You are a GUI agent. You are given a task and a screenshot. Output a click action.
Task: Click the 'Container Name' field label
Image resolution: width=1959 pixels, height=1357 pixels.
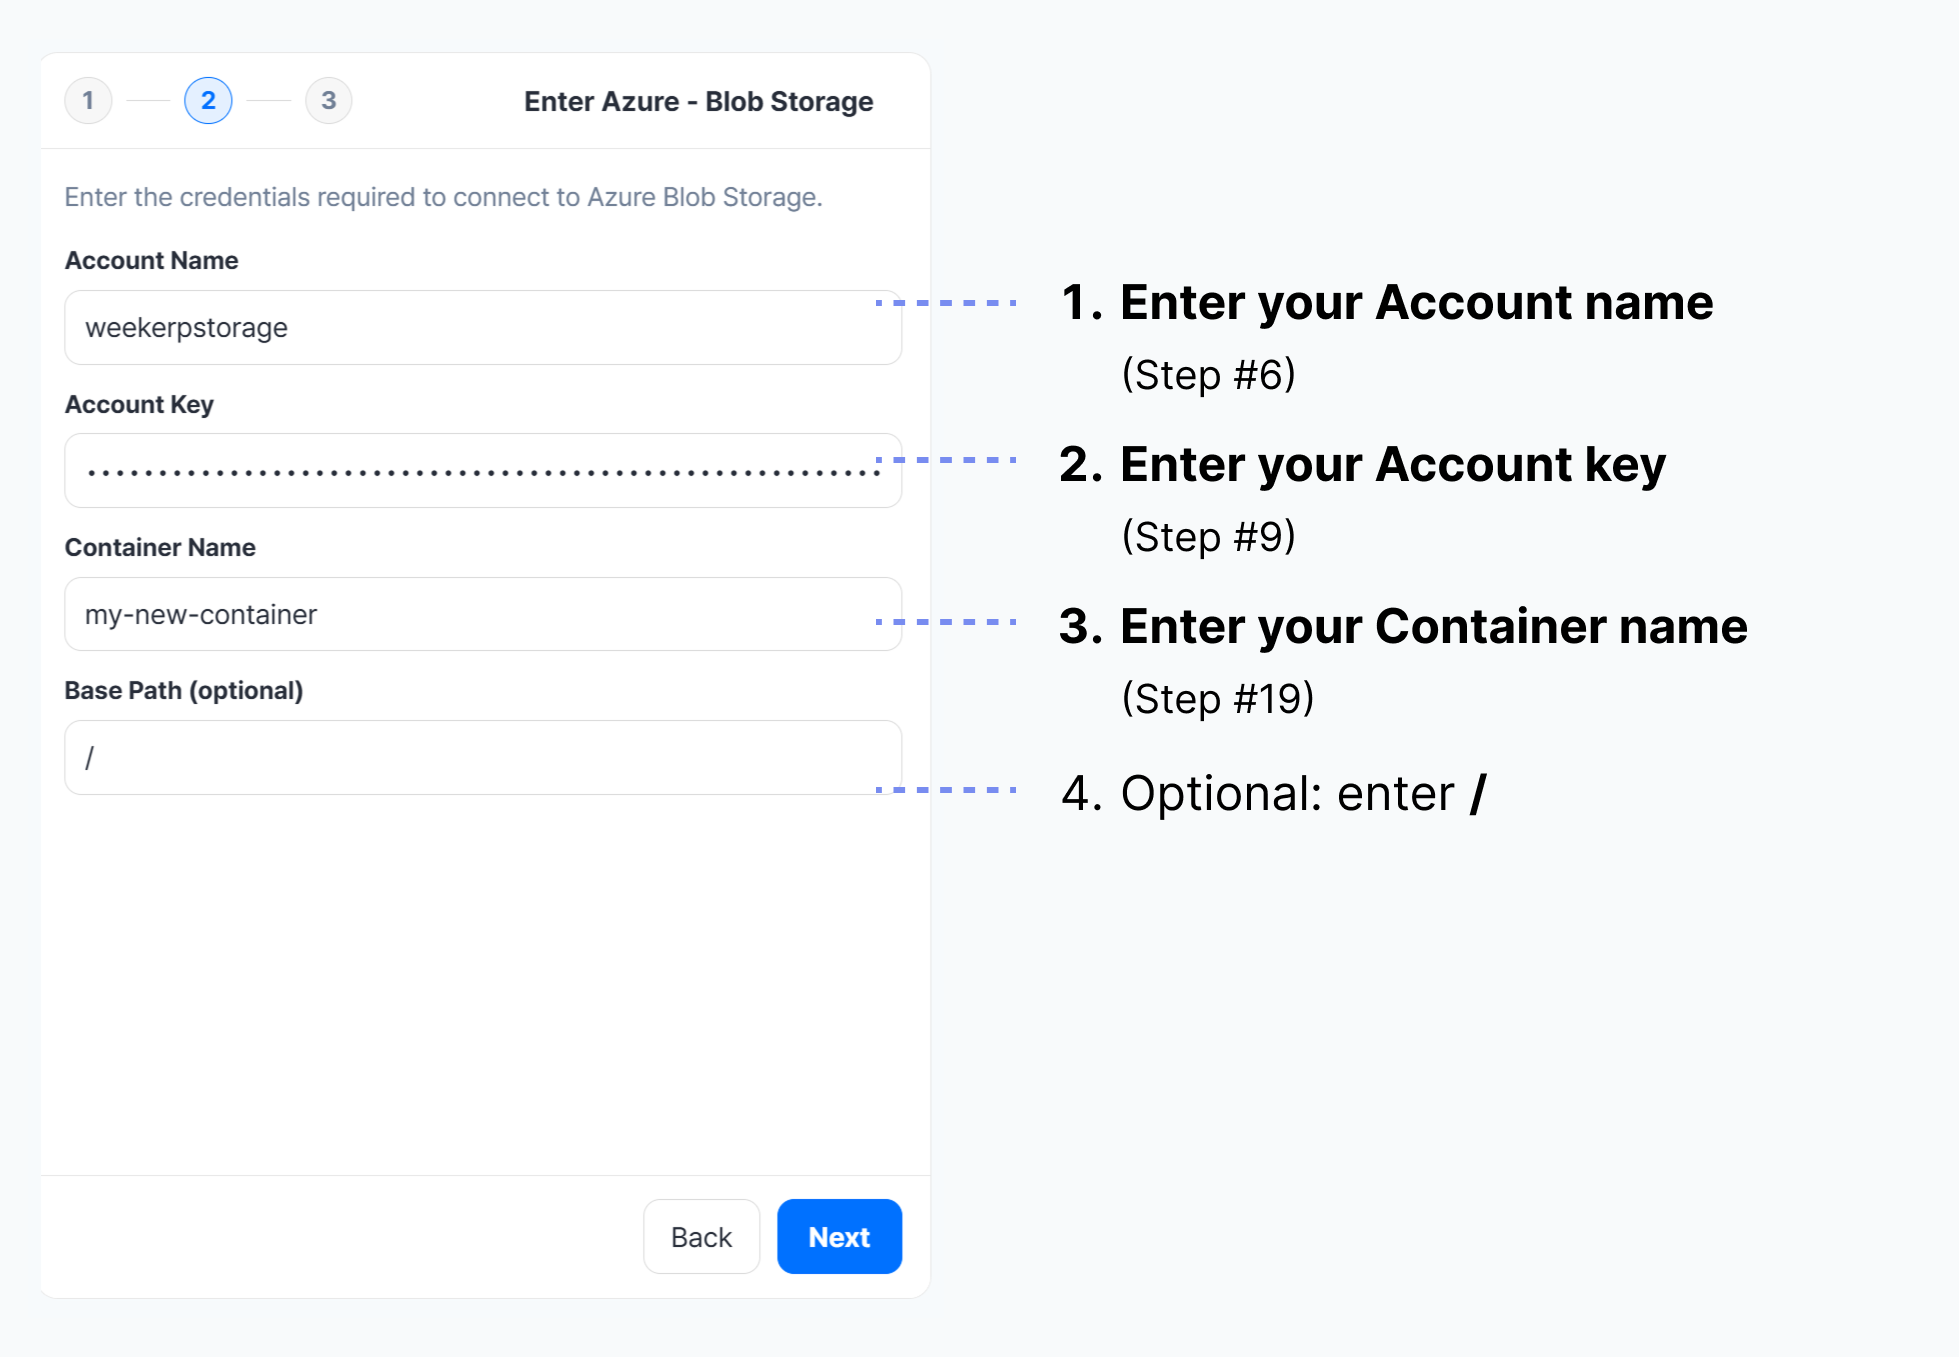[160, 548]
